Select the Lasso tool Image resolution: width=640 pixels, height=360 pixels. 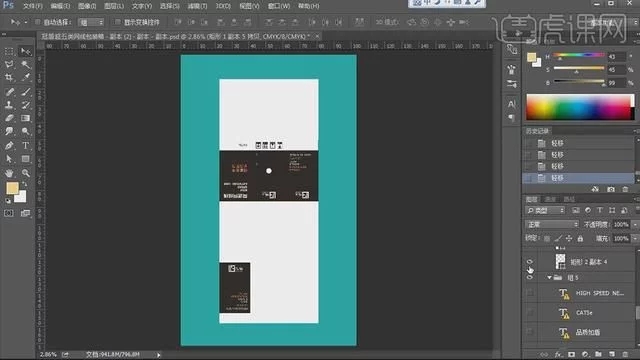(x=9, y=64)
